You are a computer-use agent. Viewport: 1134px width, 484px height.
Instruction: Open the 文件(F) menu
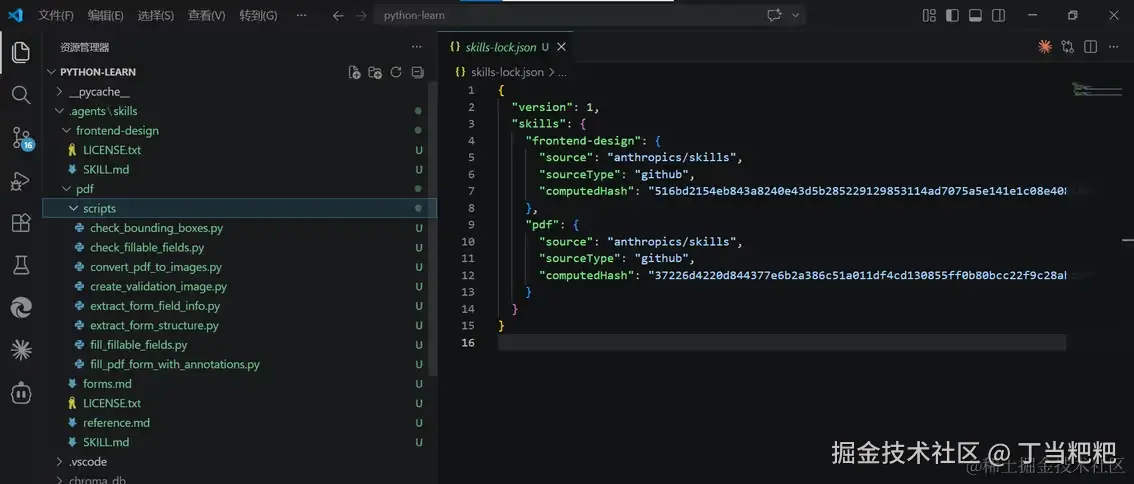pos(55,15)
